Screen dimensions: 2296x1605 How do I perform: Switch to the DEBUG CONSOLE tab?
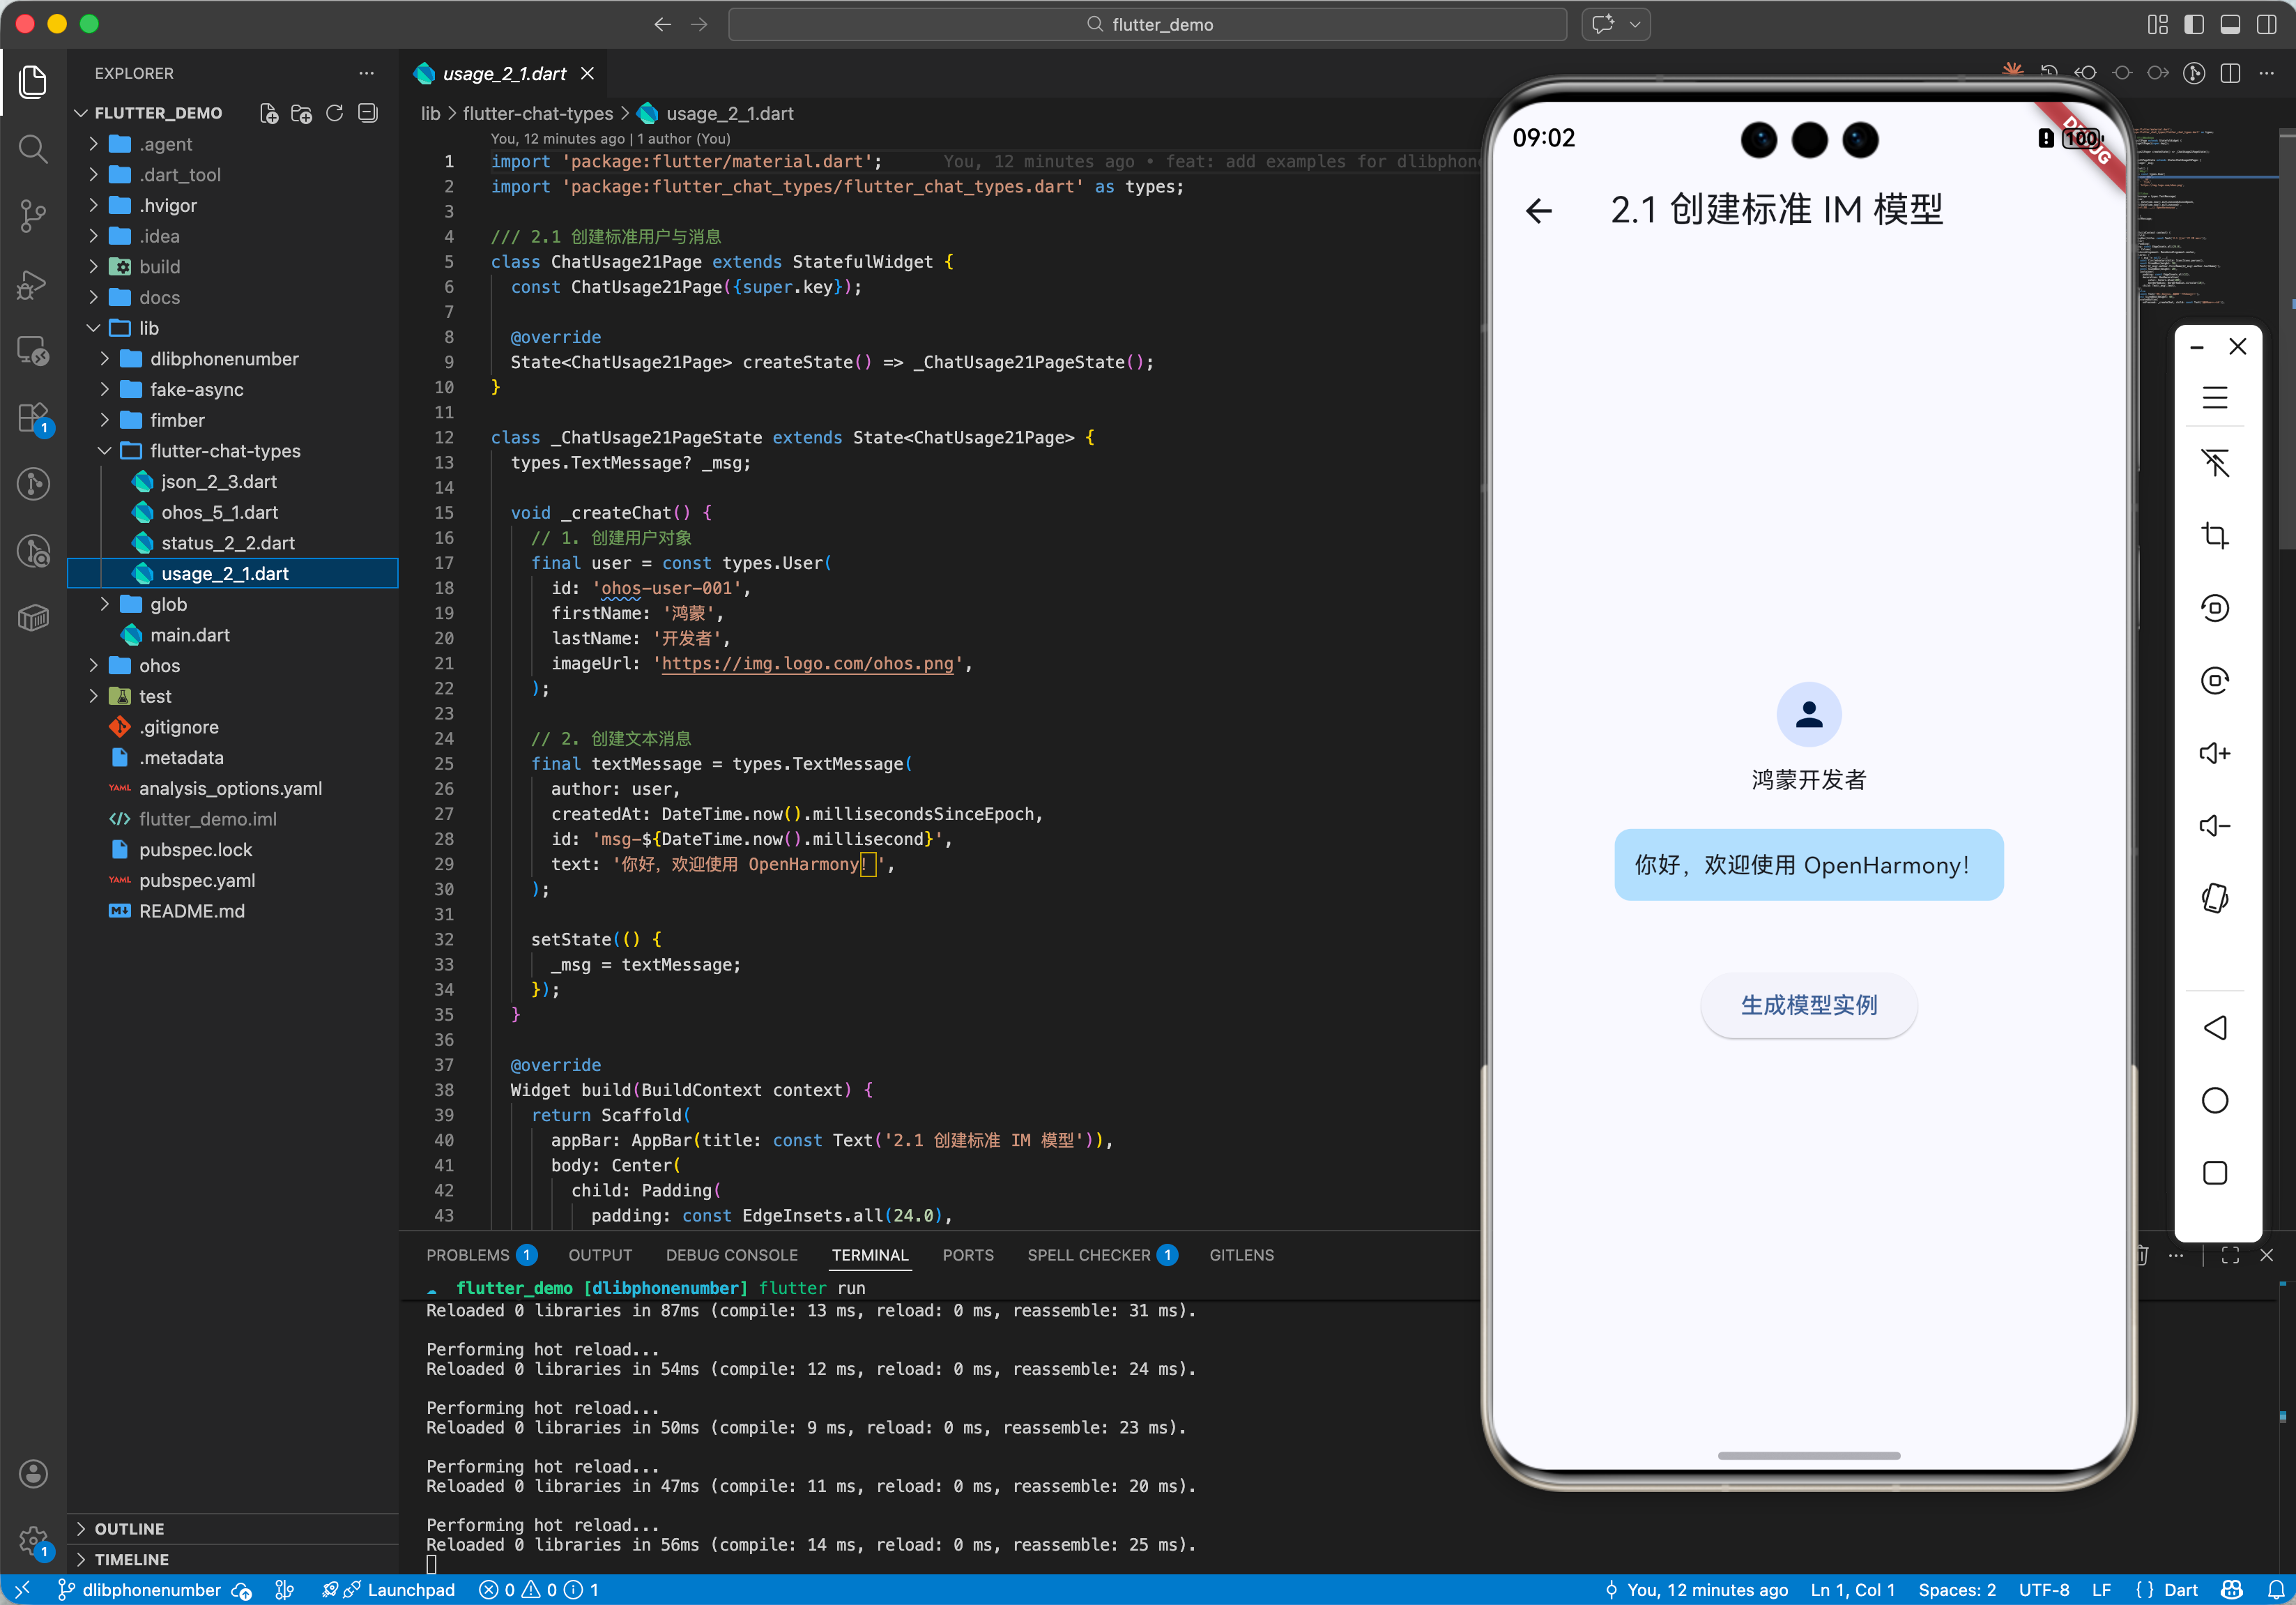(x=731, y=1255)
